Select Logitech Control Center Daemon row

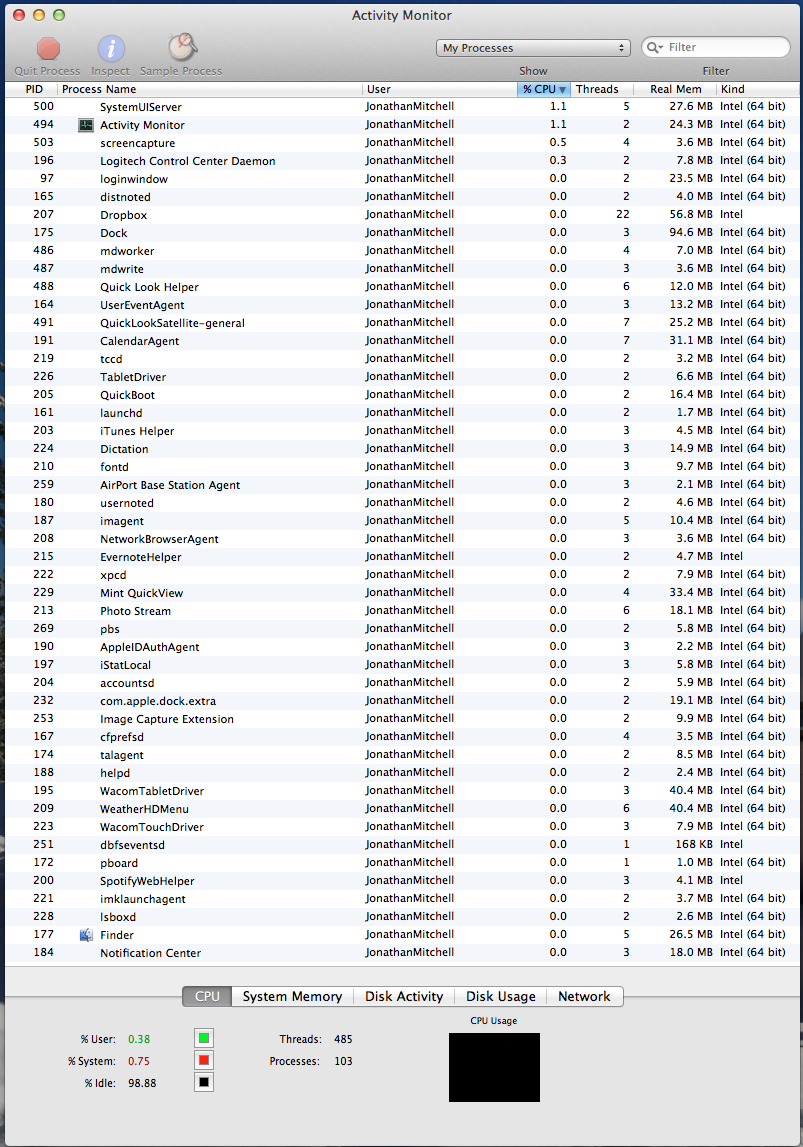[x=402, y=161]
